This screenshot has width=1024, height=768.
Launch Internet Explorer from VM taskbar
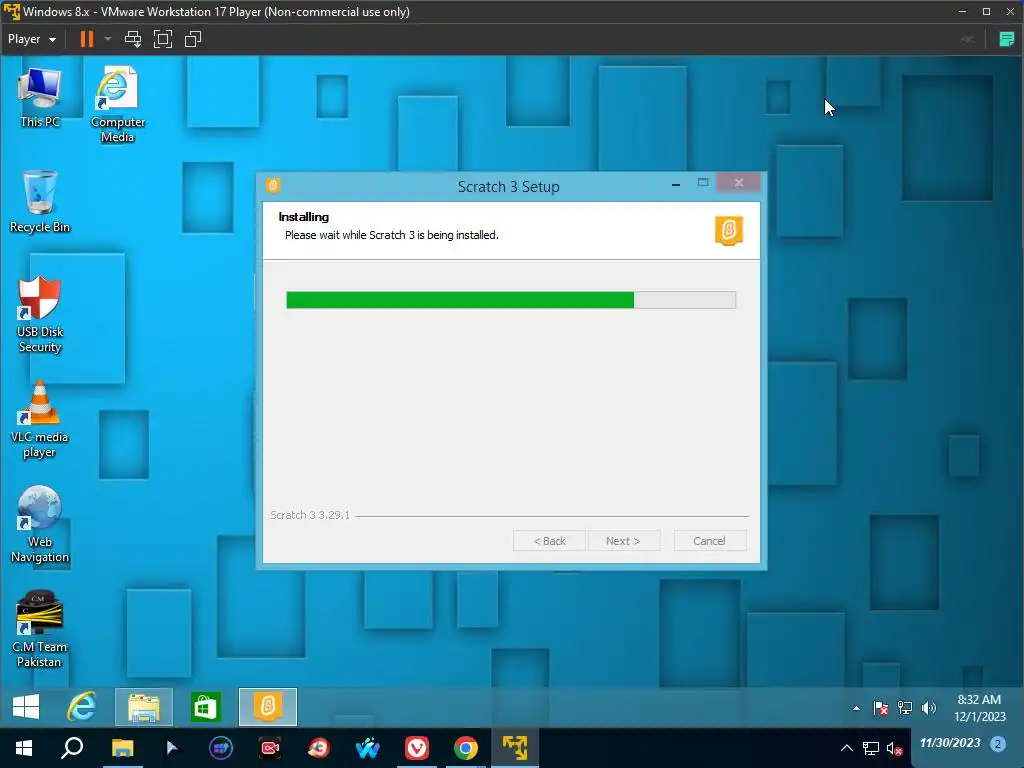[82, 707]
